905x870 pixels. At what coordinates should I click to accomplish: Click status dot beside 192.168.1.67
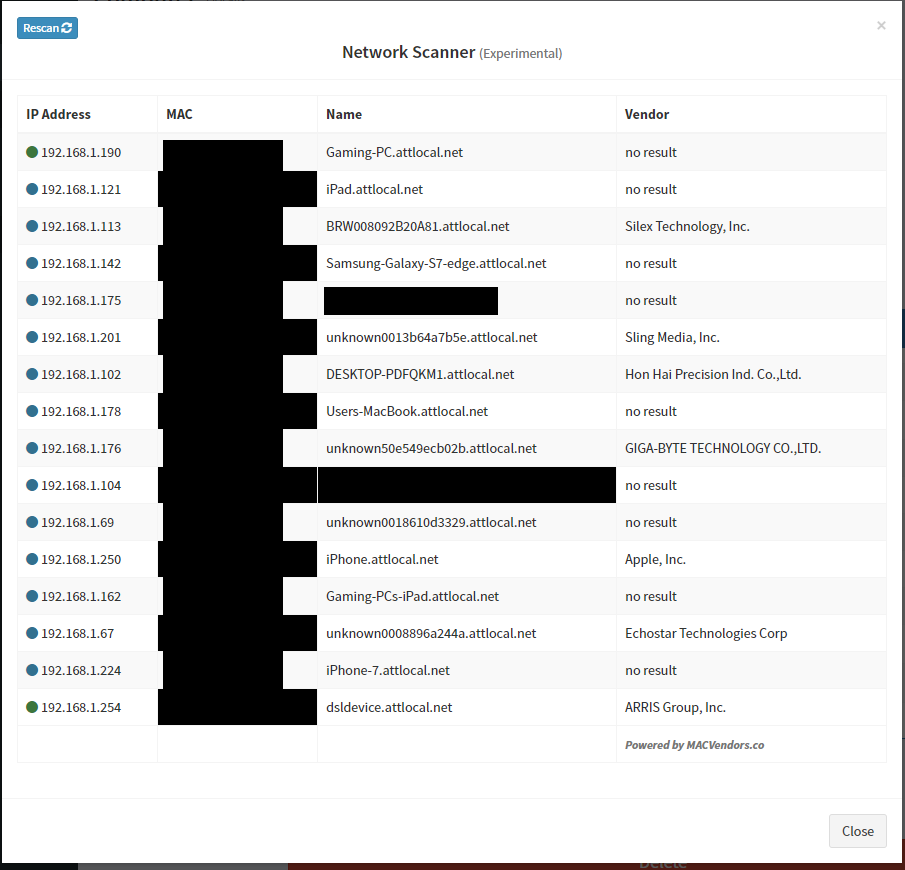click(32, 633)
